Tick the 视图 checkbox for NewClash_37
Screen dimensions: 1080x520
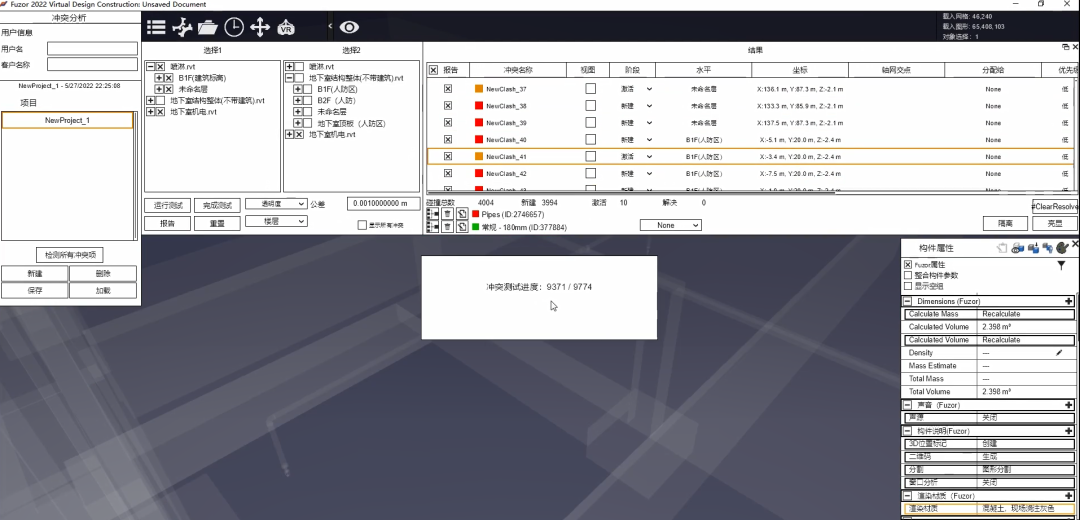(590, 89)
